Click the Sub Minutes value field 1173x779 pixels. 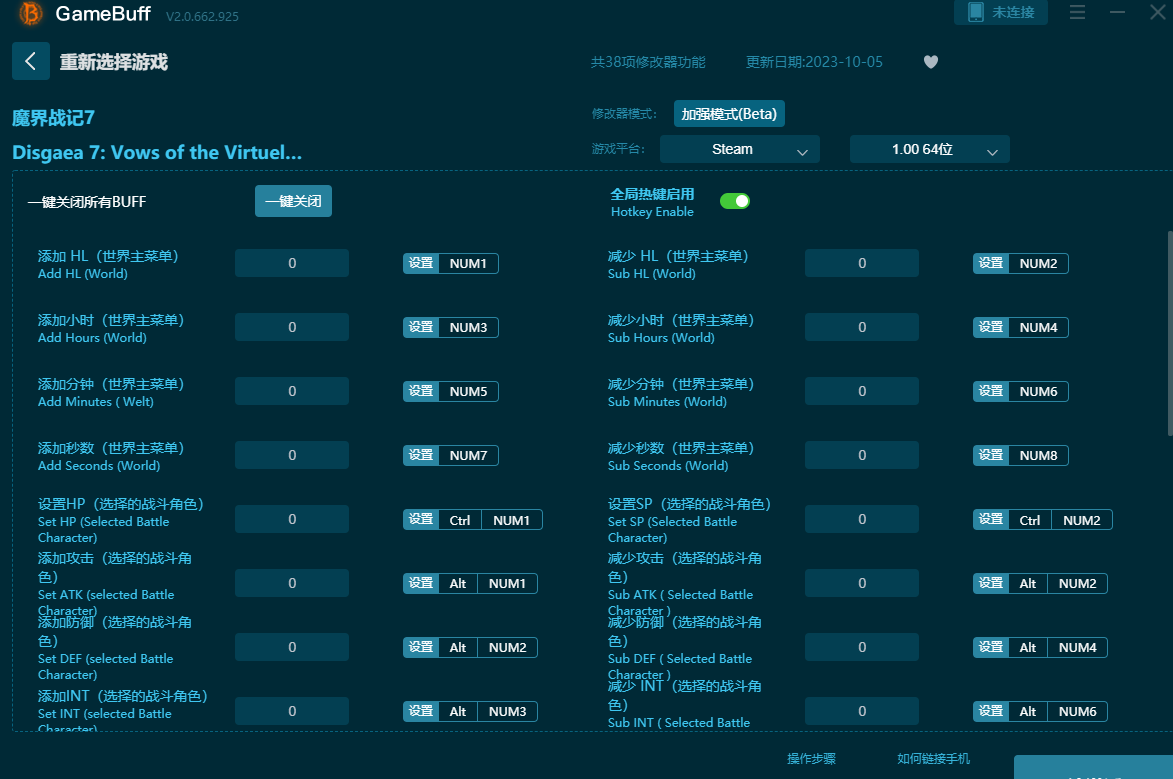[x=862, y=391]
